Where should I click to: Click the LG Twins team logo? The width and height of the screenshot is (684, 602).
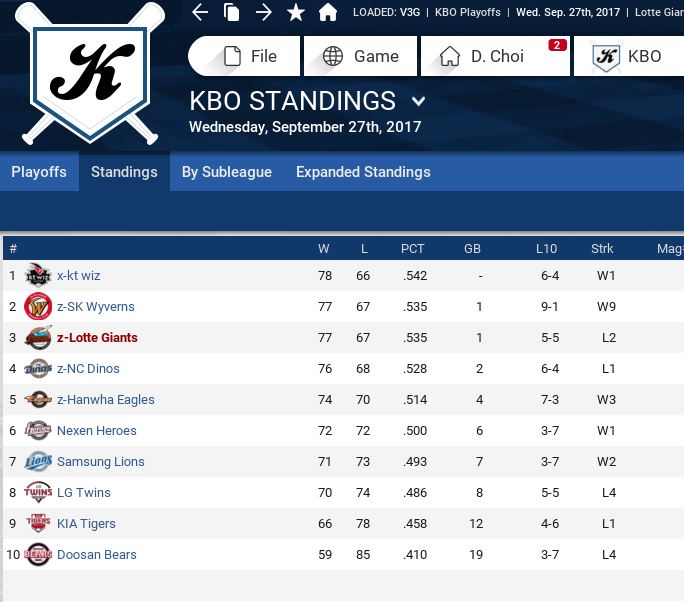click(x=38, y=493)
